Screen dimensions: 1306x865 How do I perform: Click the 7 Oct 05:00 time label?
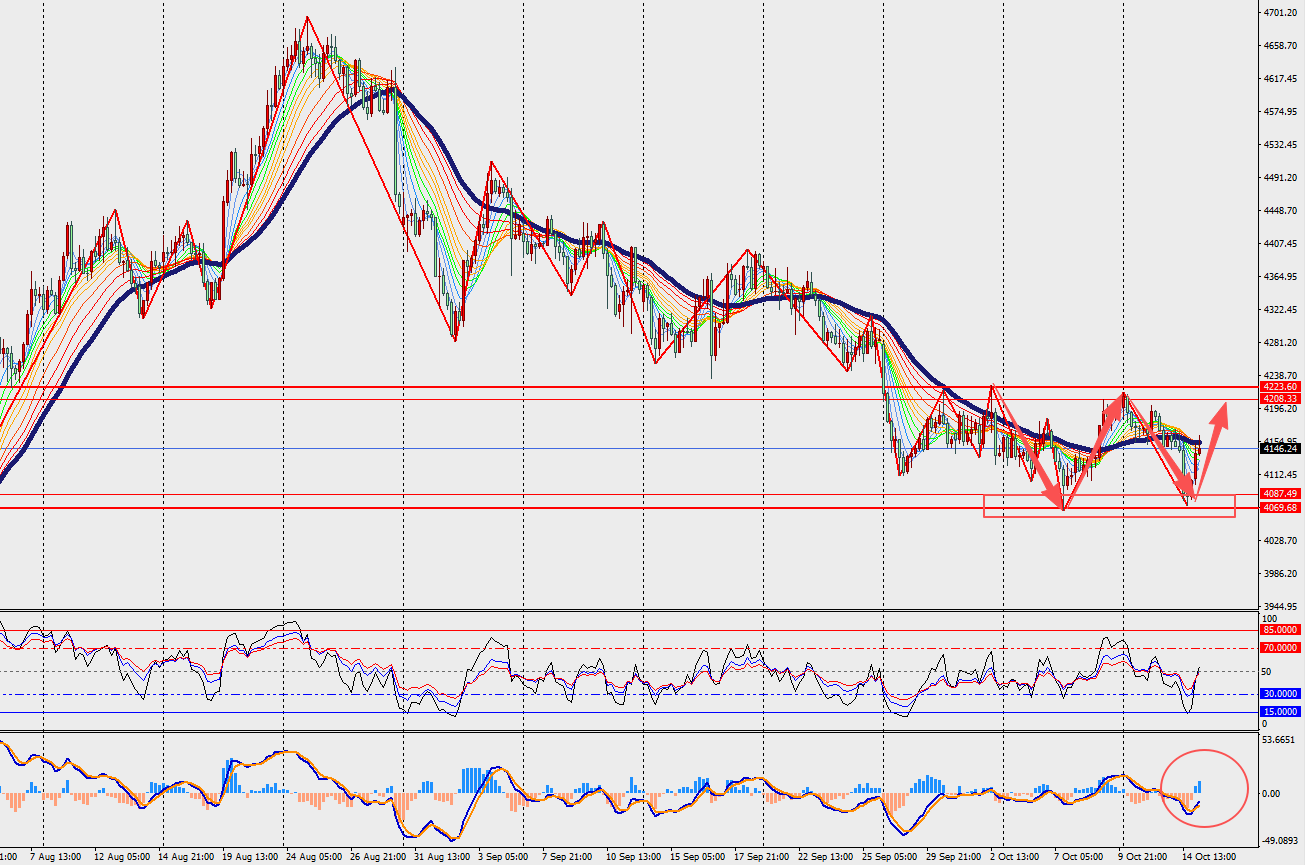pos(1080,858)
